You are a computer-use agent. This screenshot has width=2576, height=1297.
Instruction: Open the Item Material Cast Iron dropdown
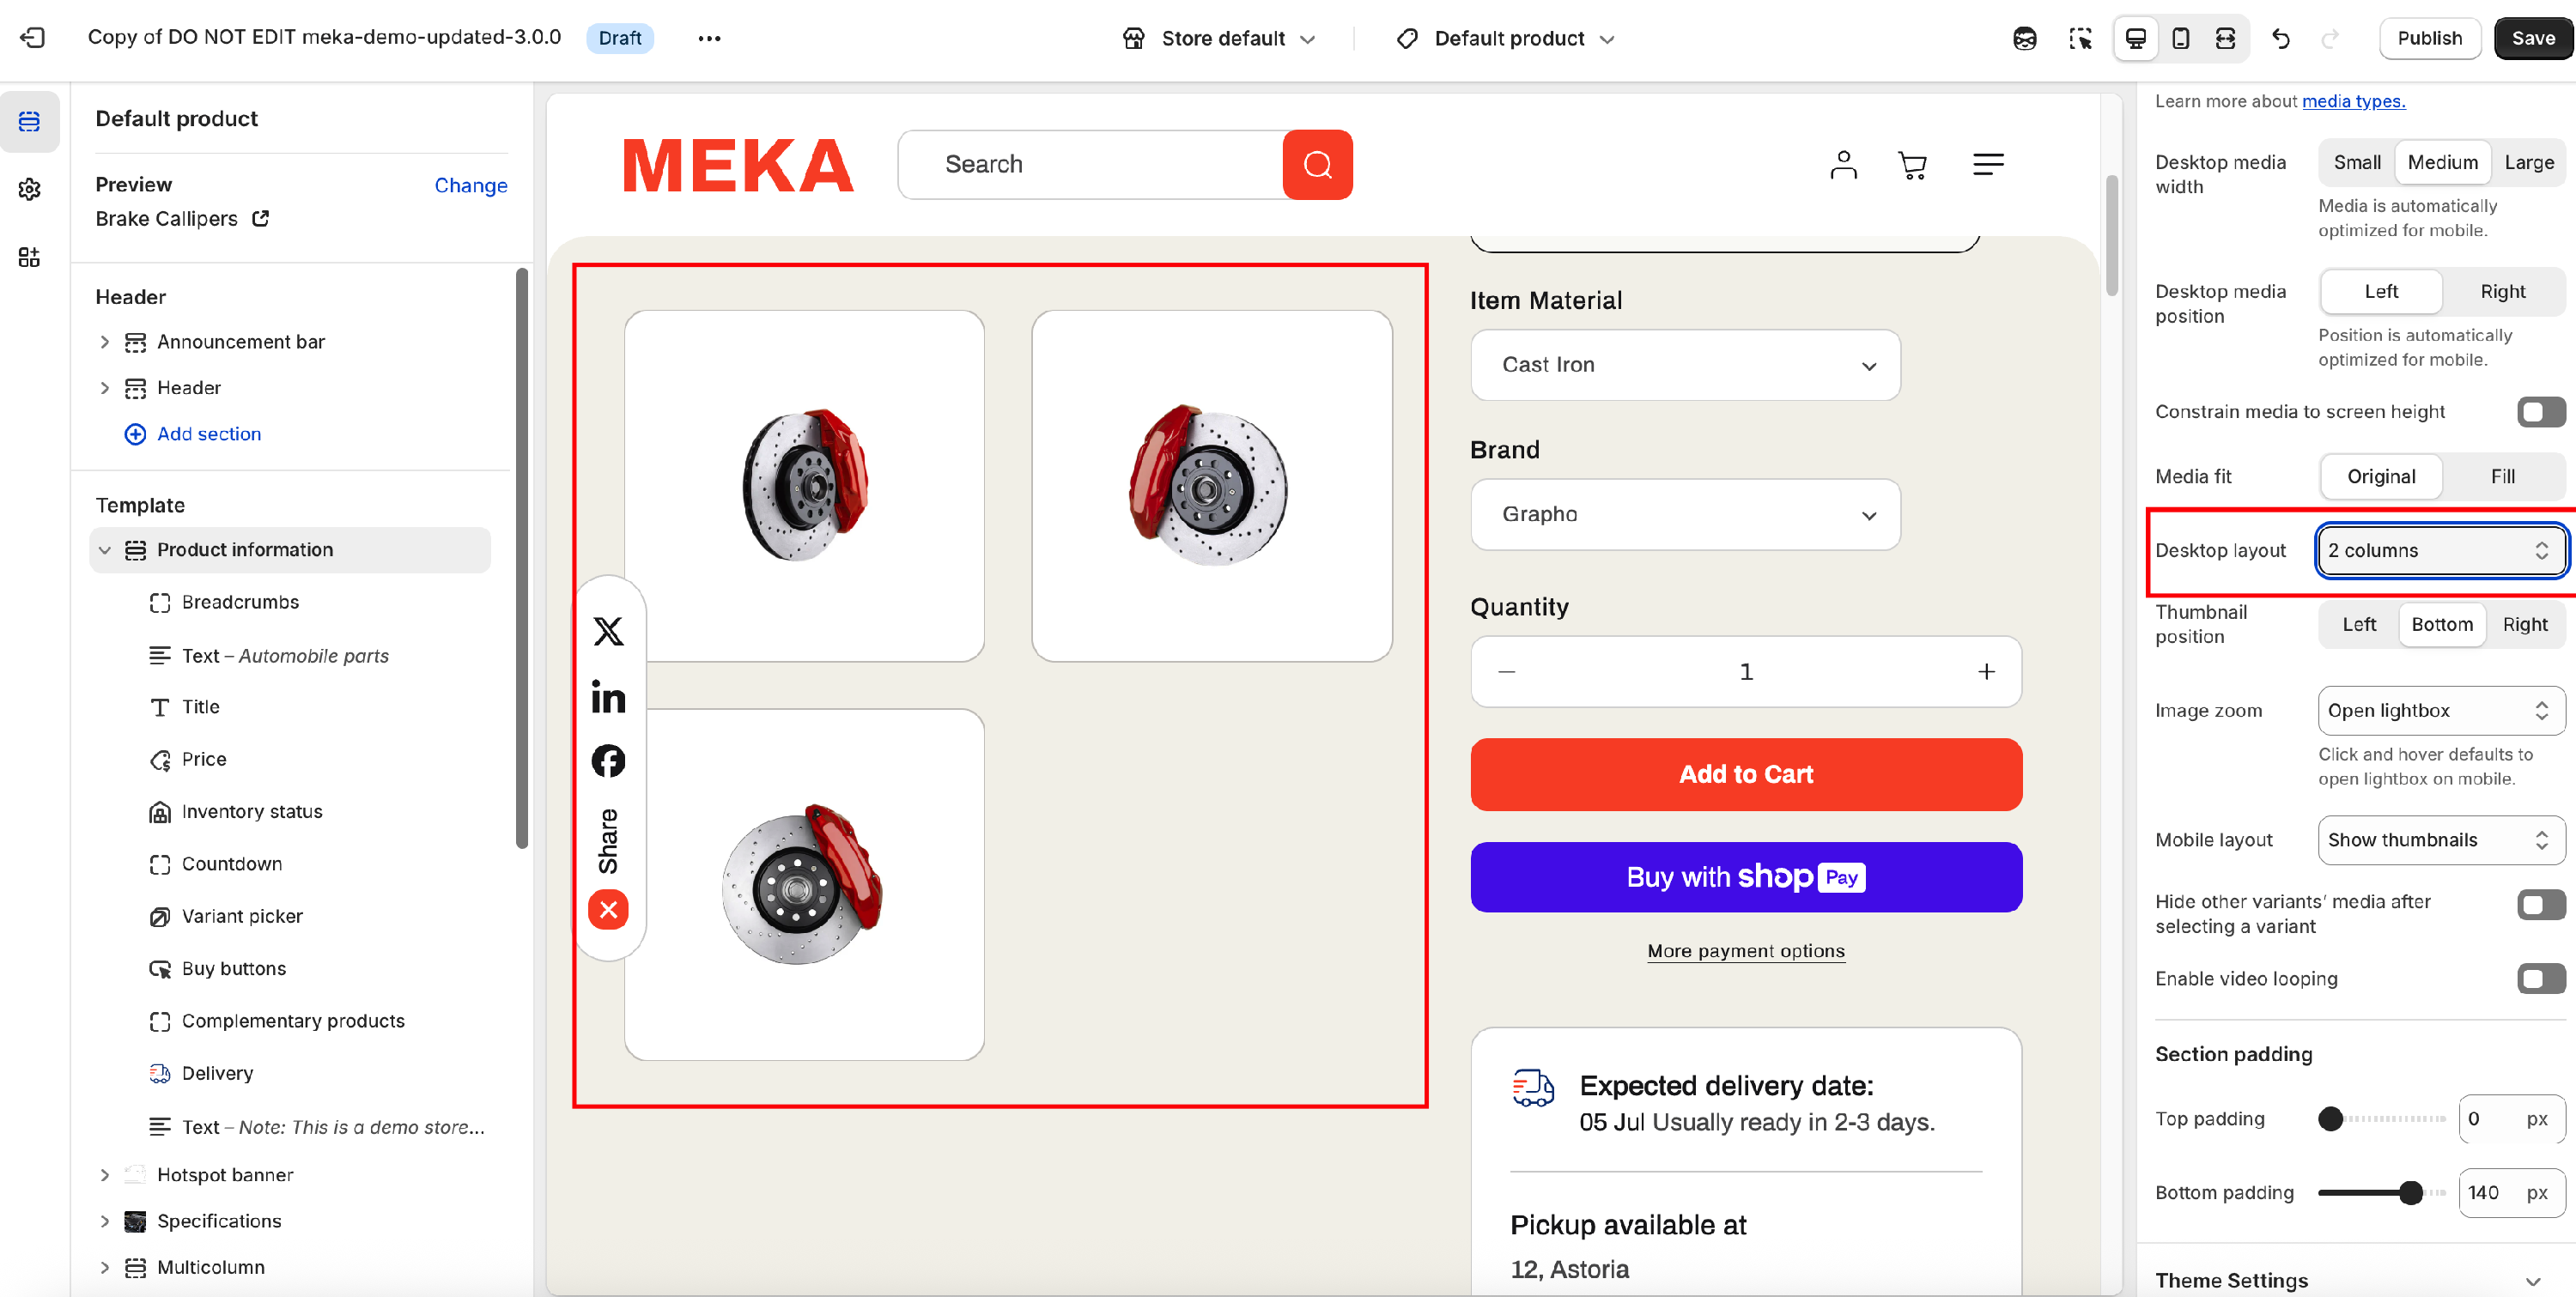point(1685,364)
